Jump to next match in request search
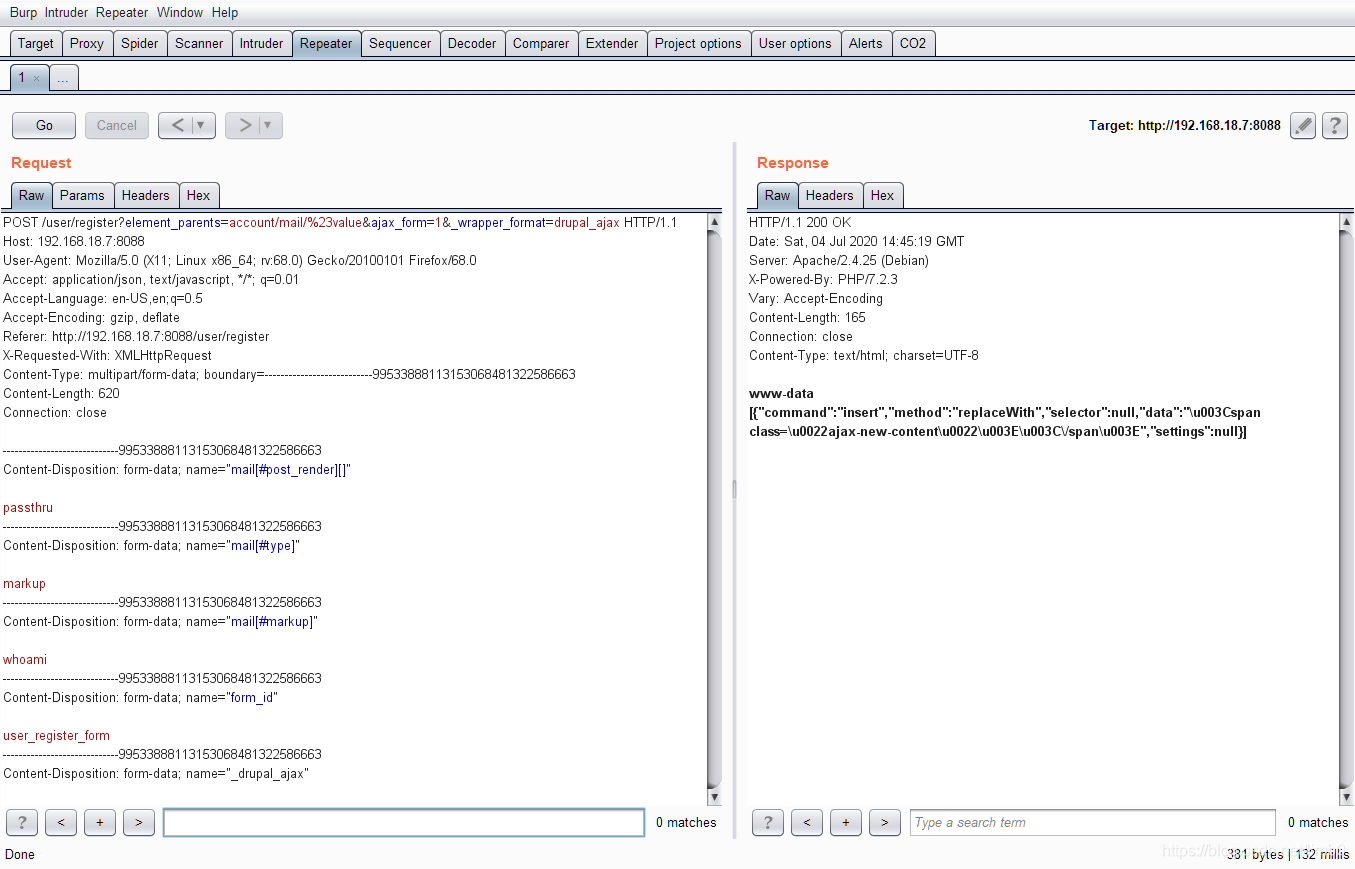 pyautogui.click(x=139, y=822)
